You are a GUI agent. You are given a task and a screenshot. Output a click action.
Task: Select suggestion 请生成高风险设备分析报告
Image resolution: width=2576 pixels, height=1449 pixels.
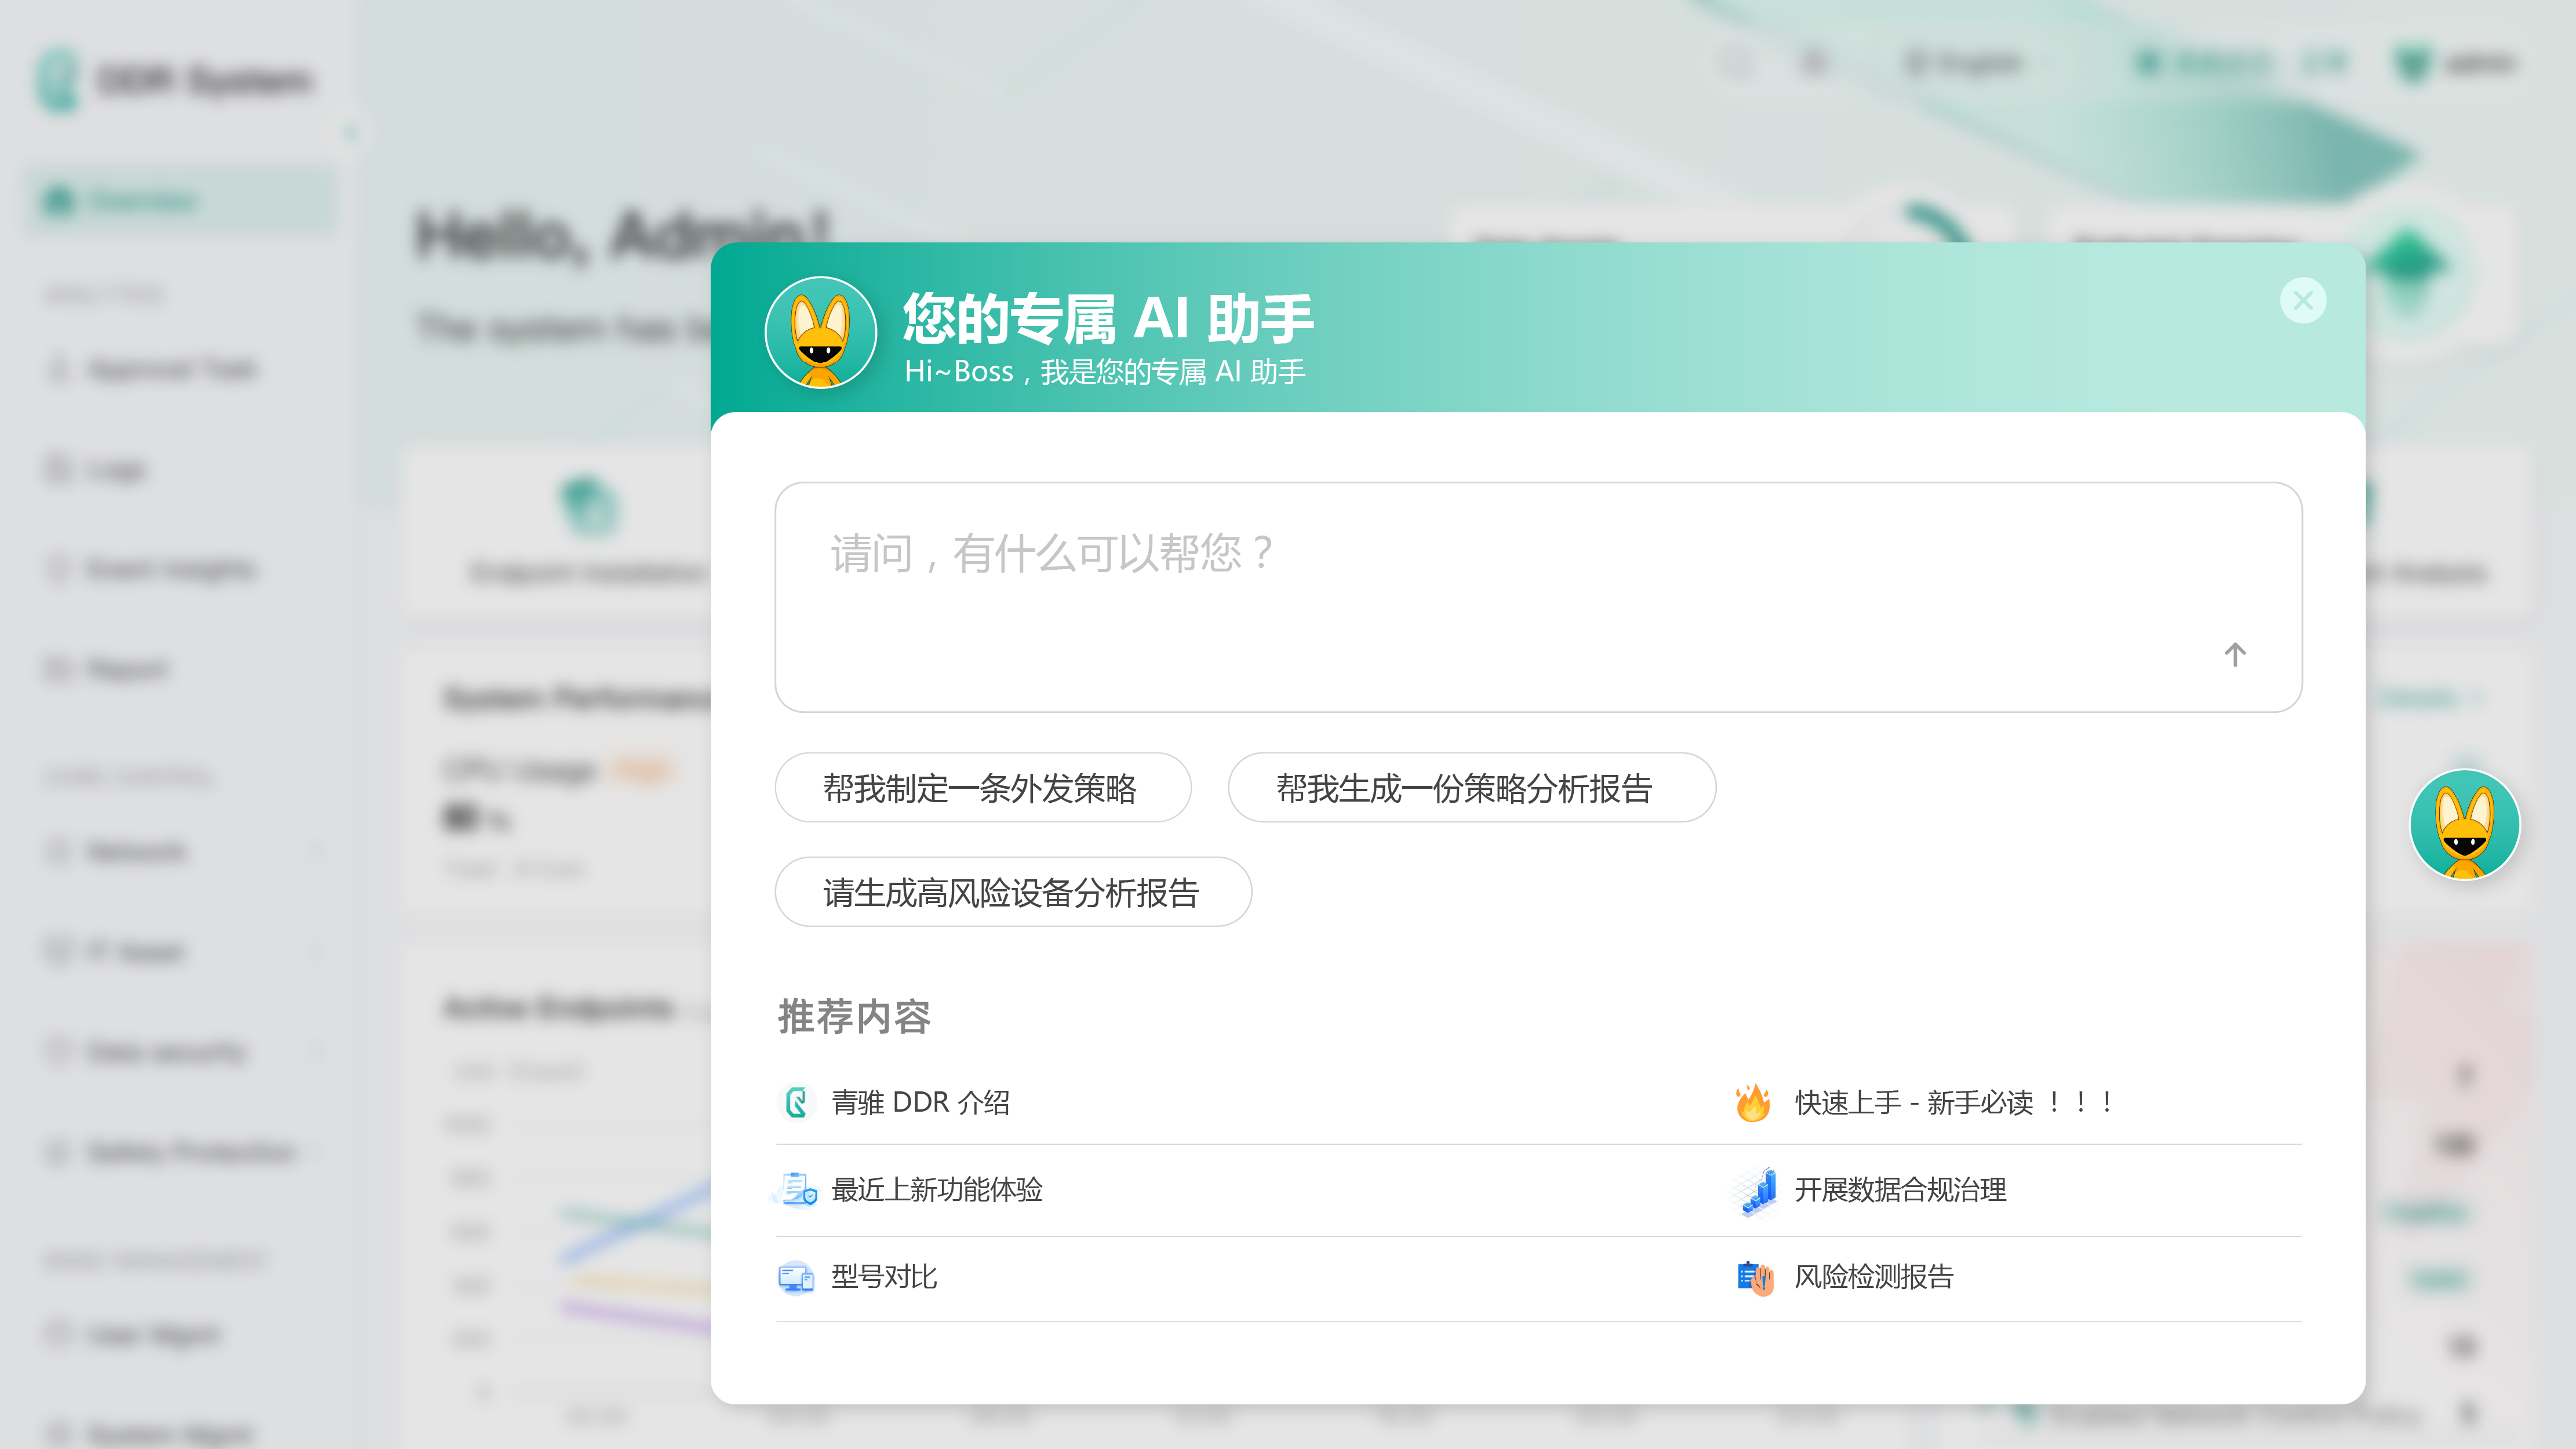point(1011,892)
